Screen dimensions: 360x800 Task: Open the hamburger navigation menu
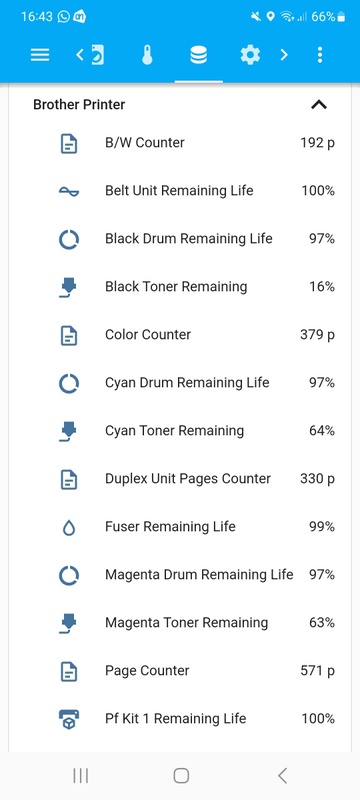point(40,55)
